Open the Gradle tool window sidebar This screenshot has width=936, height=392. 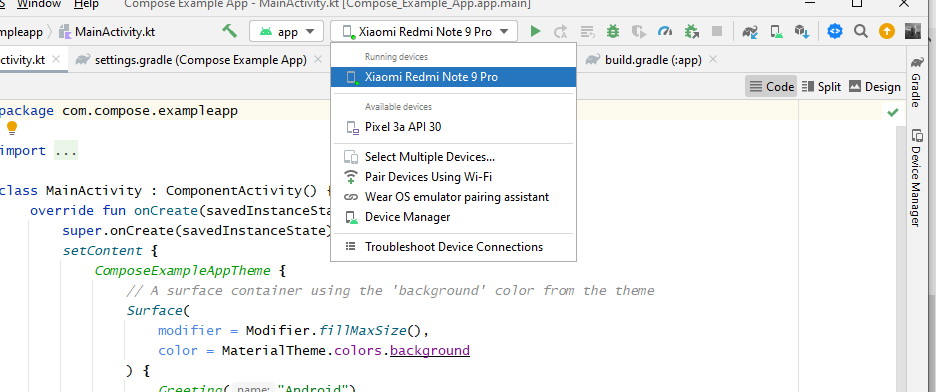pyautogui.click(x=915, y=82)
